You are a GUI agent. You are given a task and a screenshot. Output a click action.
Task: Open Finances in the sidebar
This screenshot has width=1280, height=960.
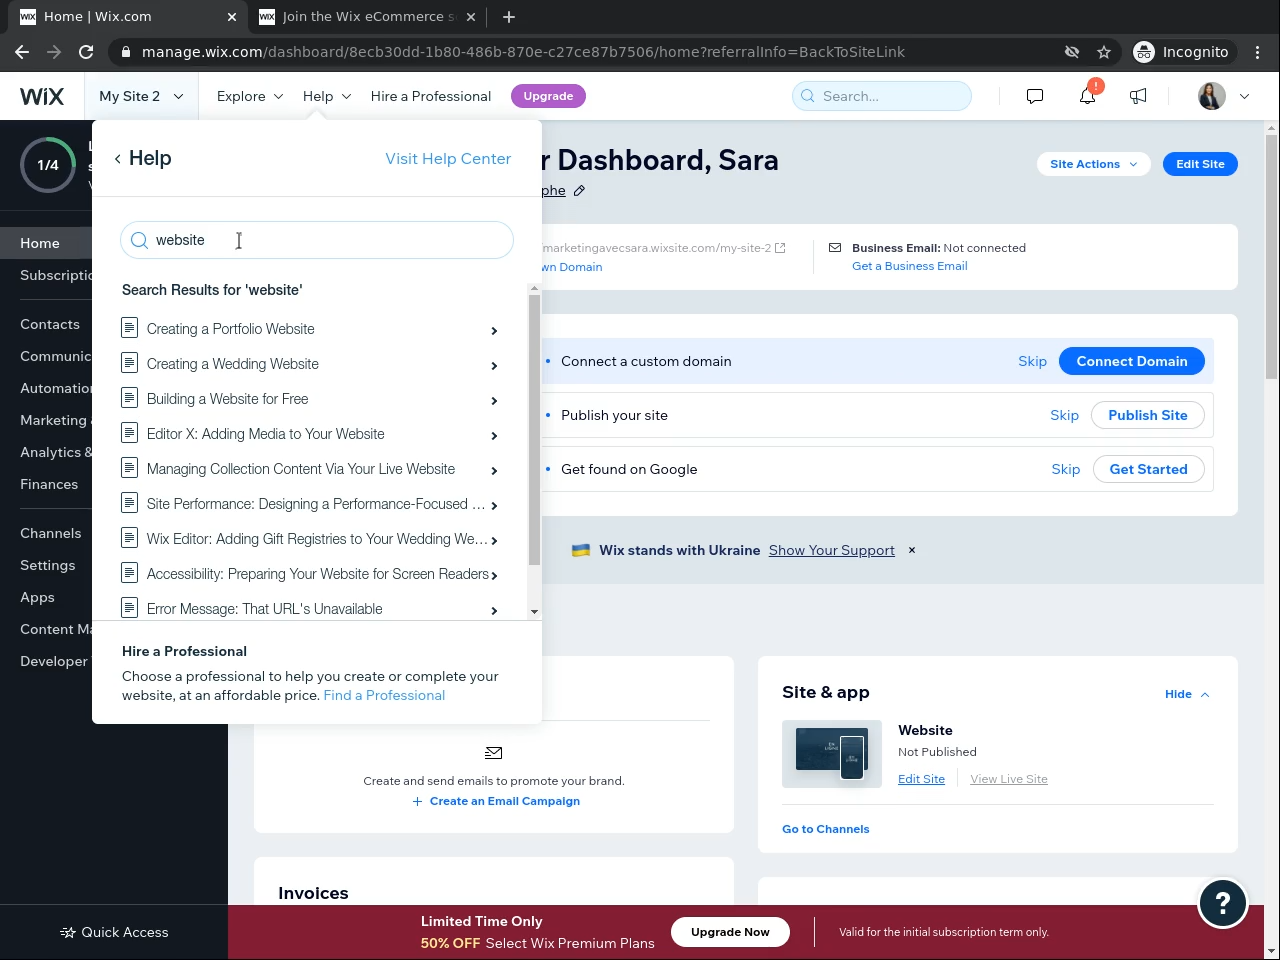coord(49,484)
